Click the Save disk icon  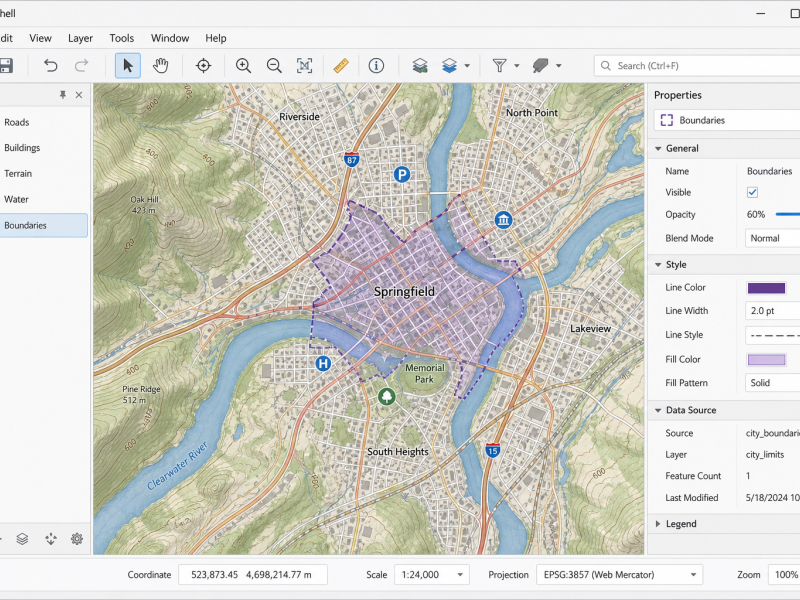click(5, 65)
